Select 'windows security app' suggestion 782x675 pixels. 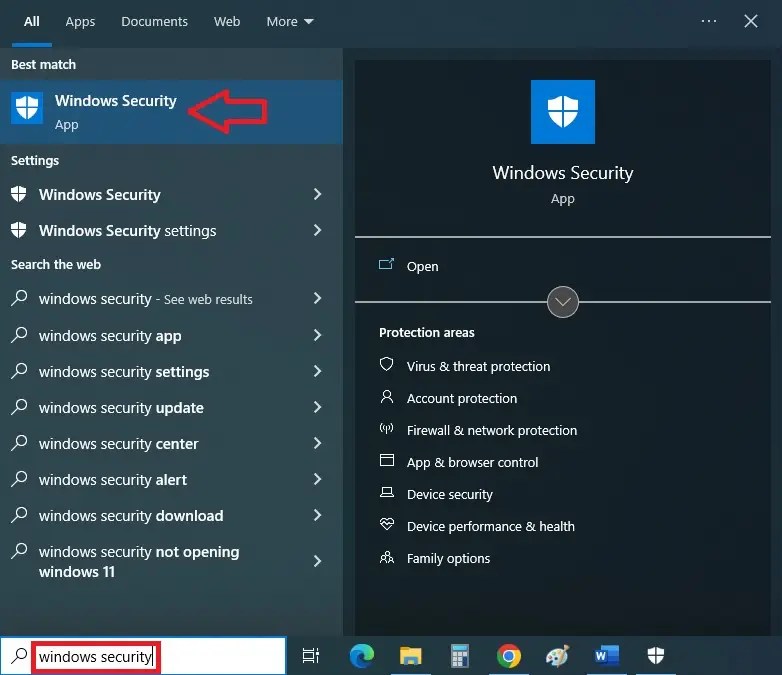(171, 335)
